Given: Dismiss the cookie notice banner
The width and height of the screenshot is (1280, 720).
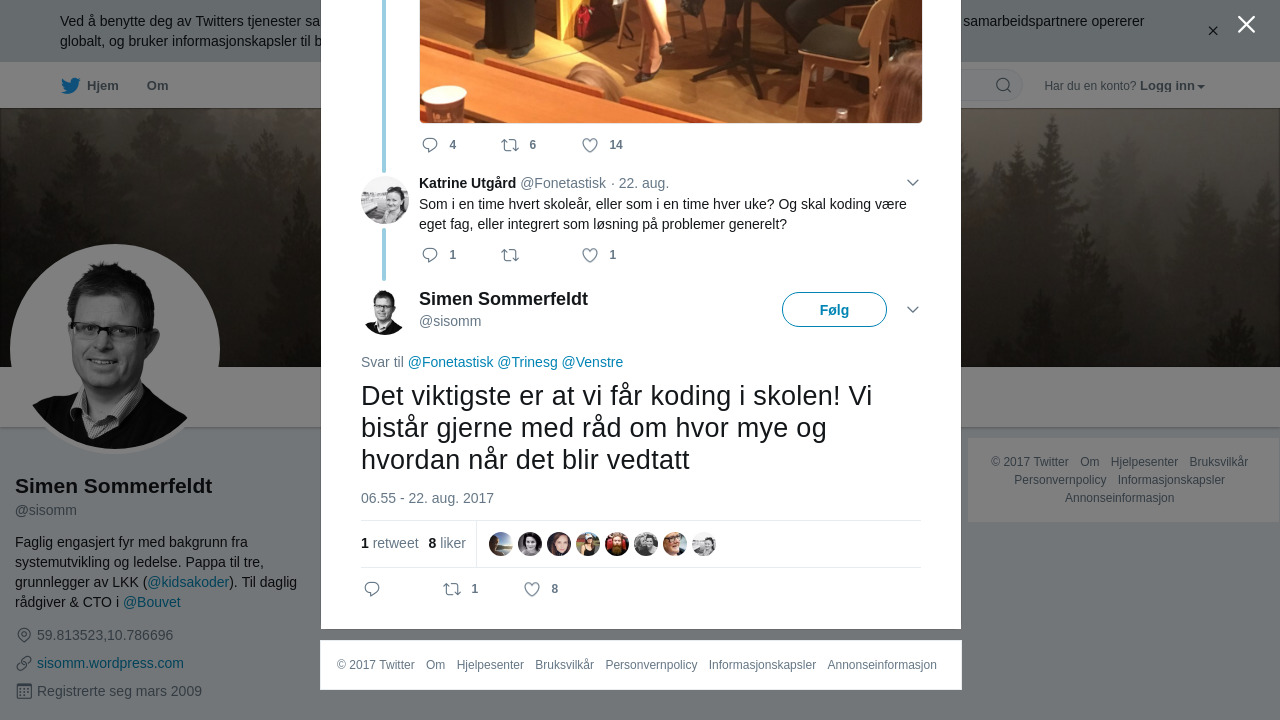Looking at the screenshot, I should 1213,31.
